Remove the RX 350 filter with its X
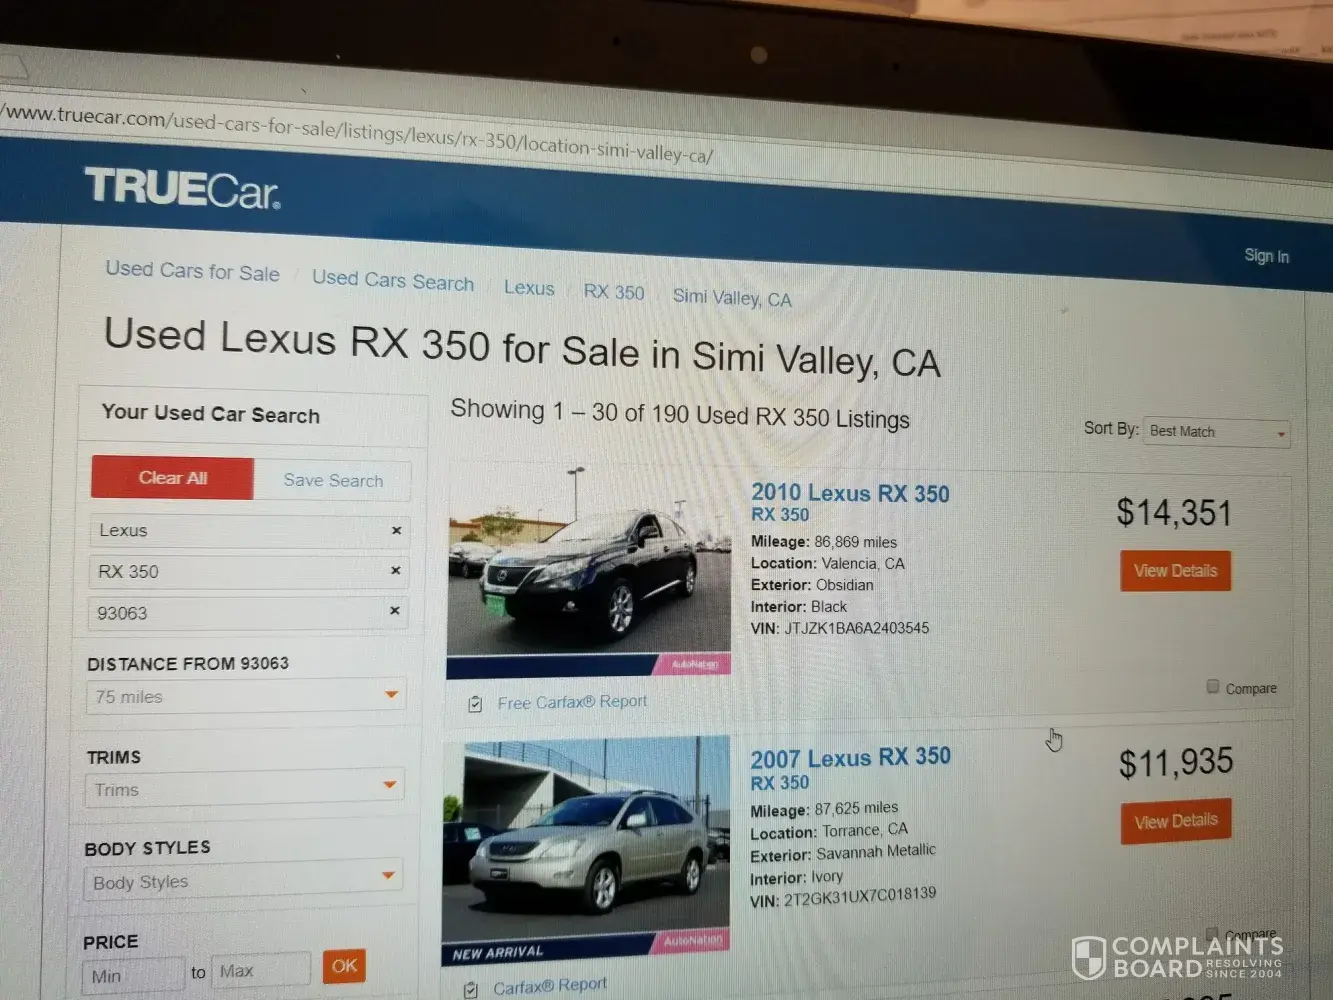 [395, 570]
